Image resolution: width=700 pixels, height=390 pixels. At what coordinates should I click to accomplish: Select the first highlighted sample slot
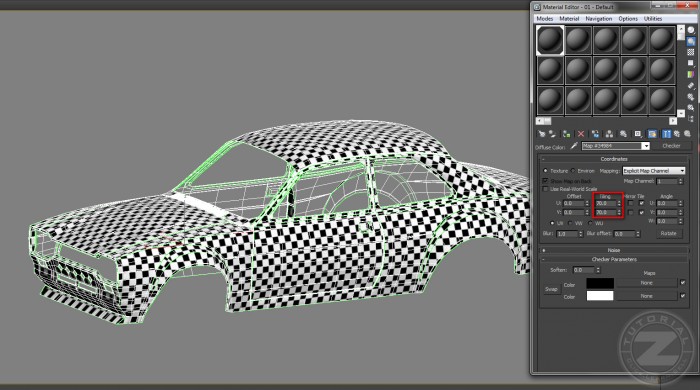[x=550, y=40]
